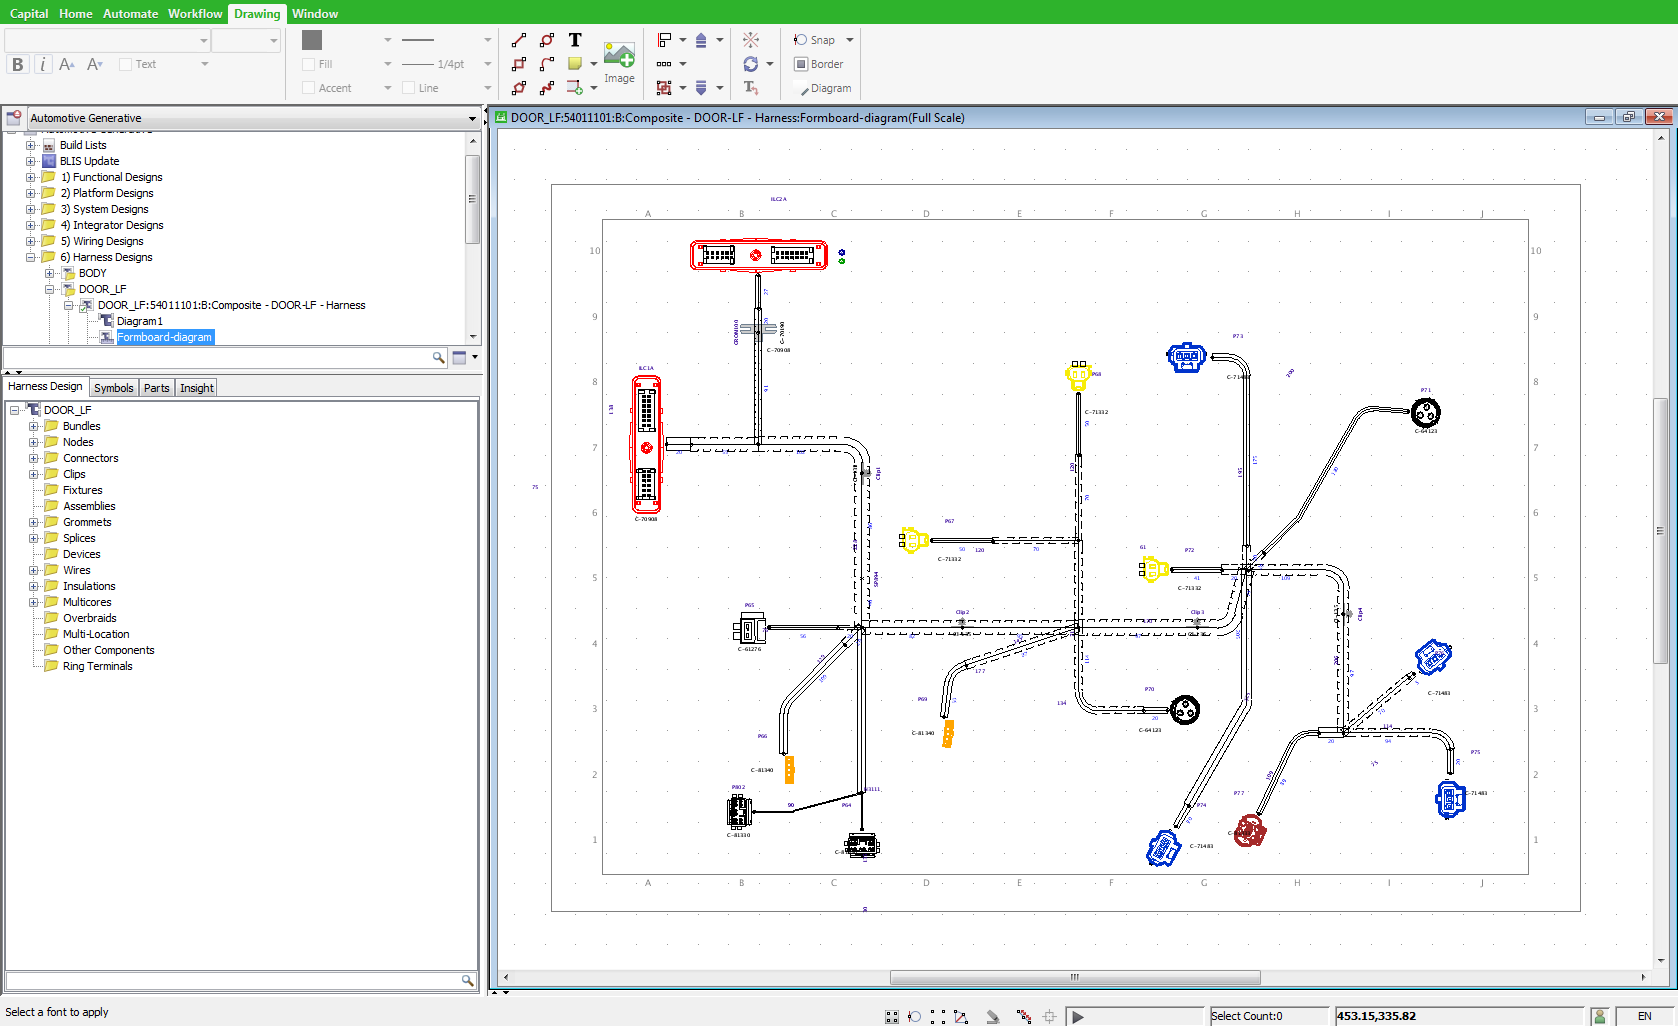Screen dimensions: 1678x1026
Task: Click the Image insert button
Action: pyautogui.click(x=619, y=62)
